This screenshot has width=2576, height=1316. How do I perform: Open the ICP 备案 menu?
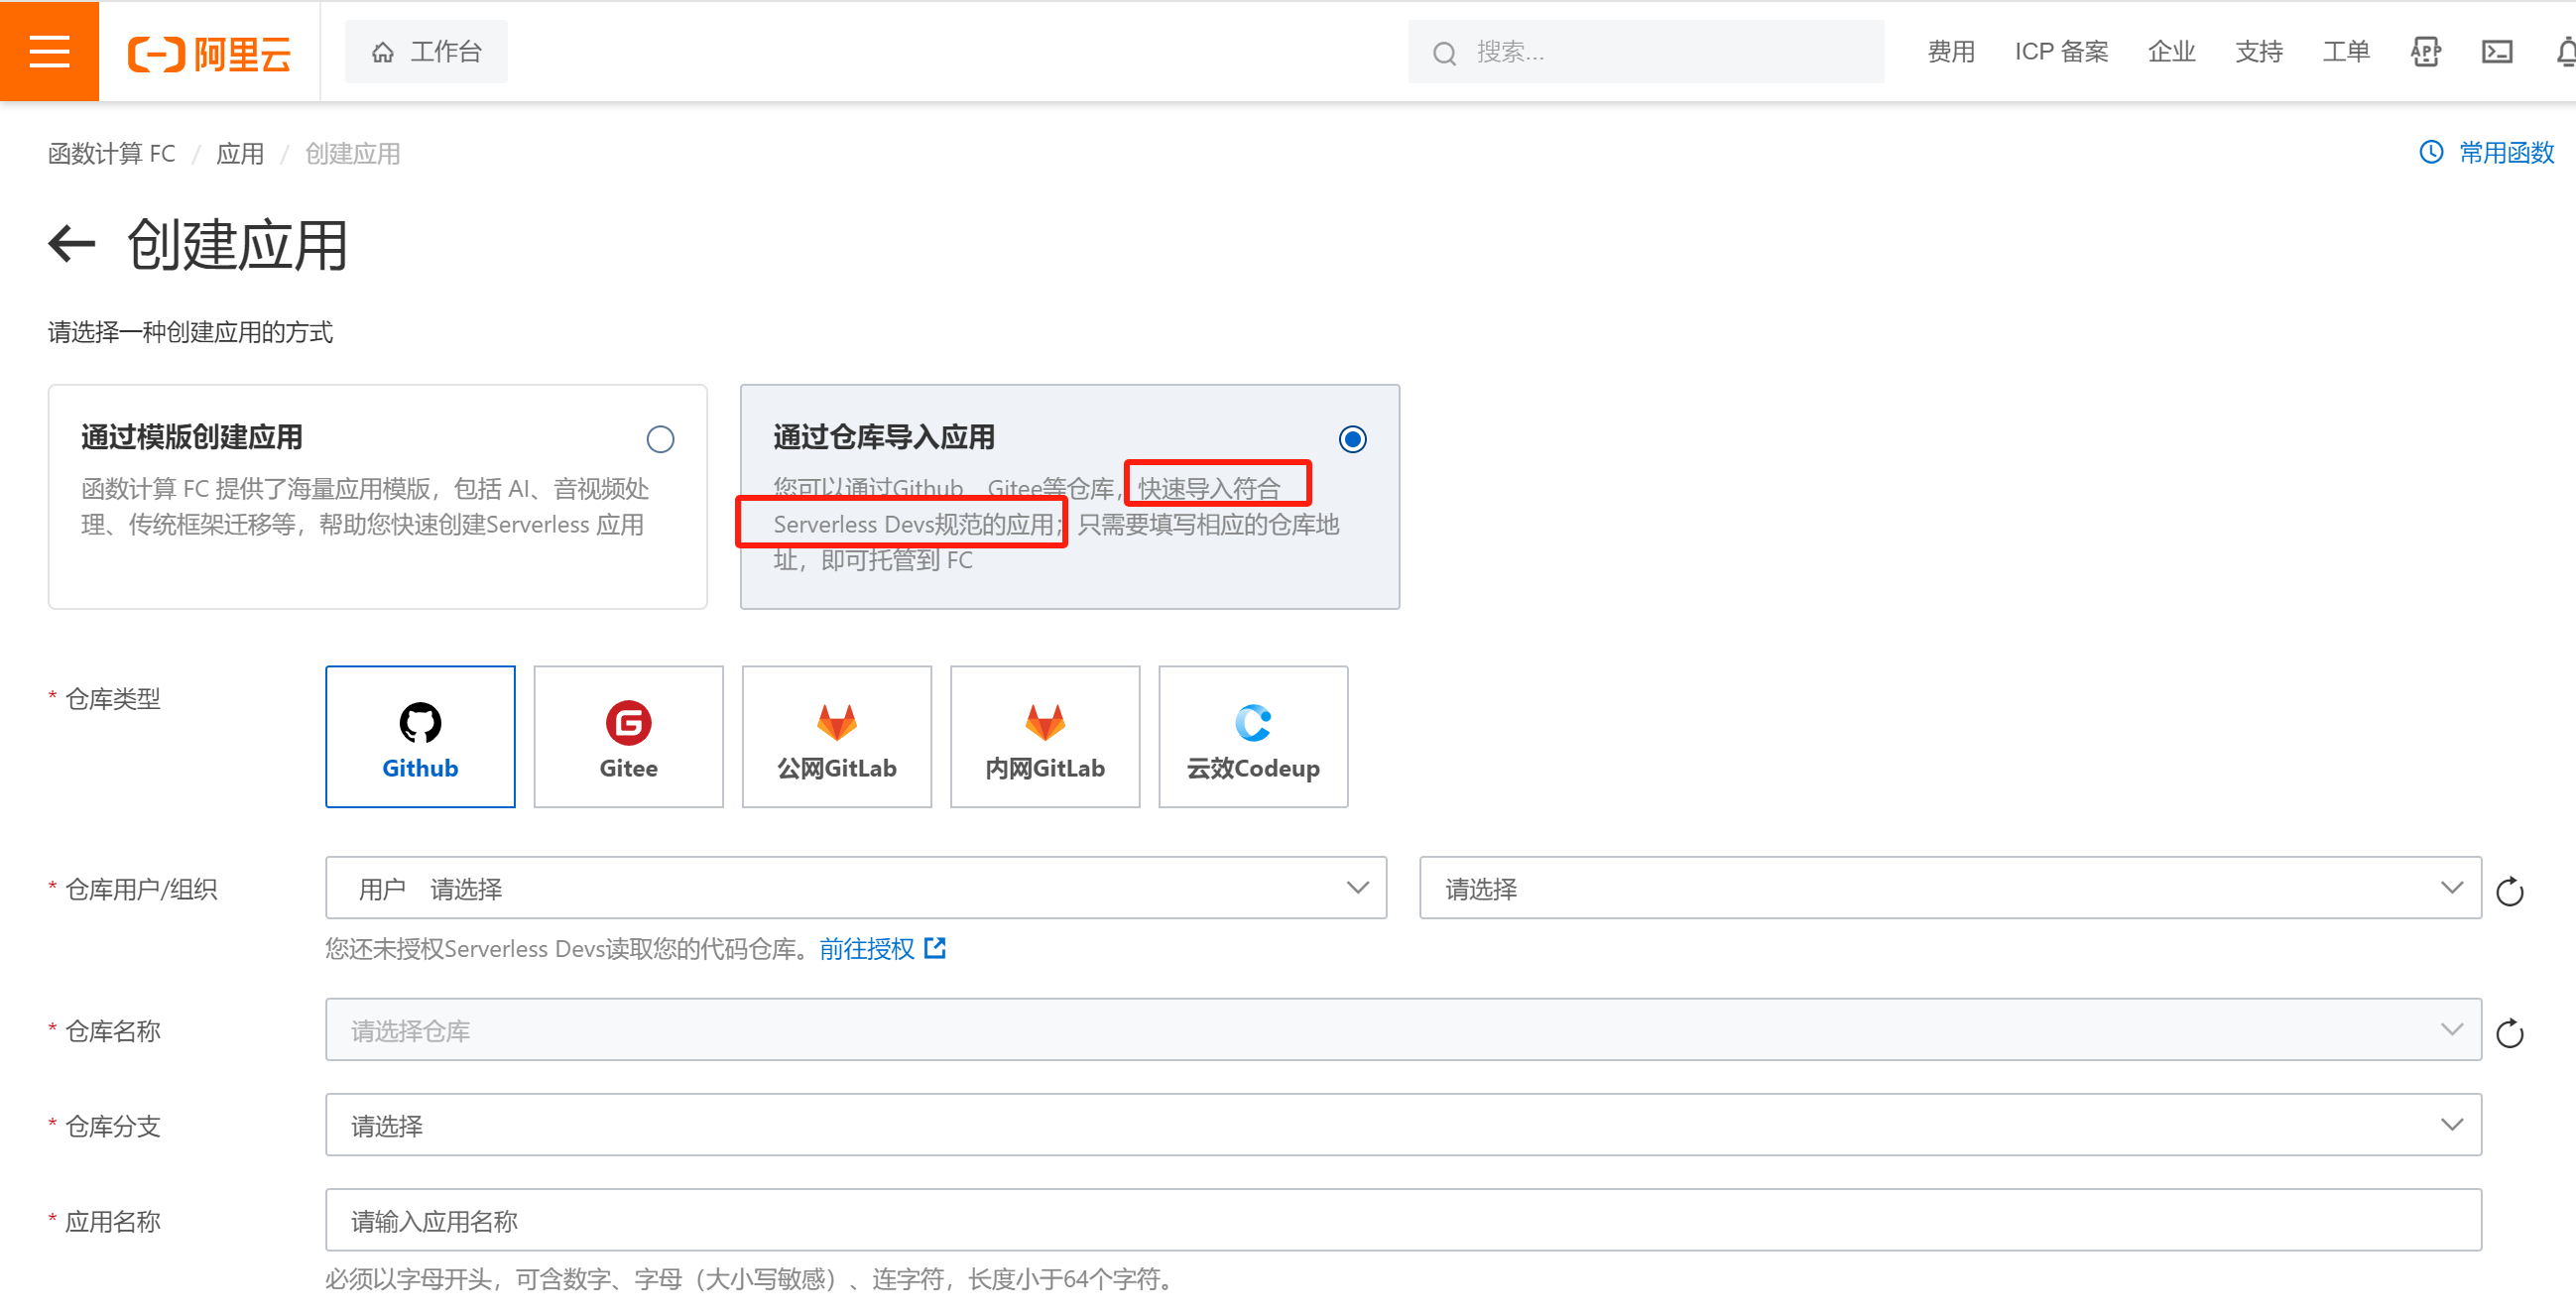tap(2061, 52)
